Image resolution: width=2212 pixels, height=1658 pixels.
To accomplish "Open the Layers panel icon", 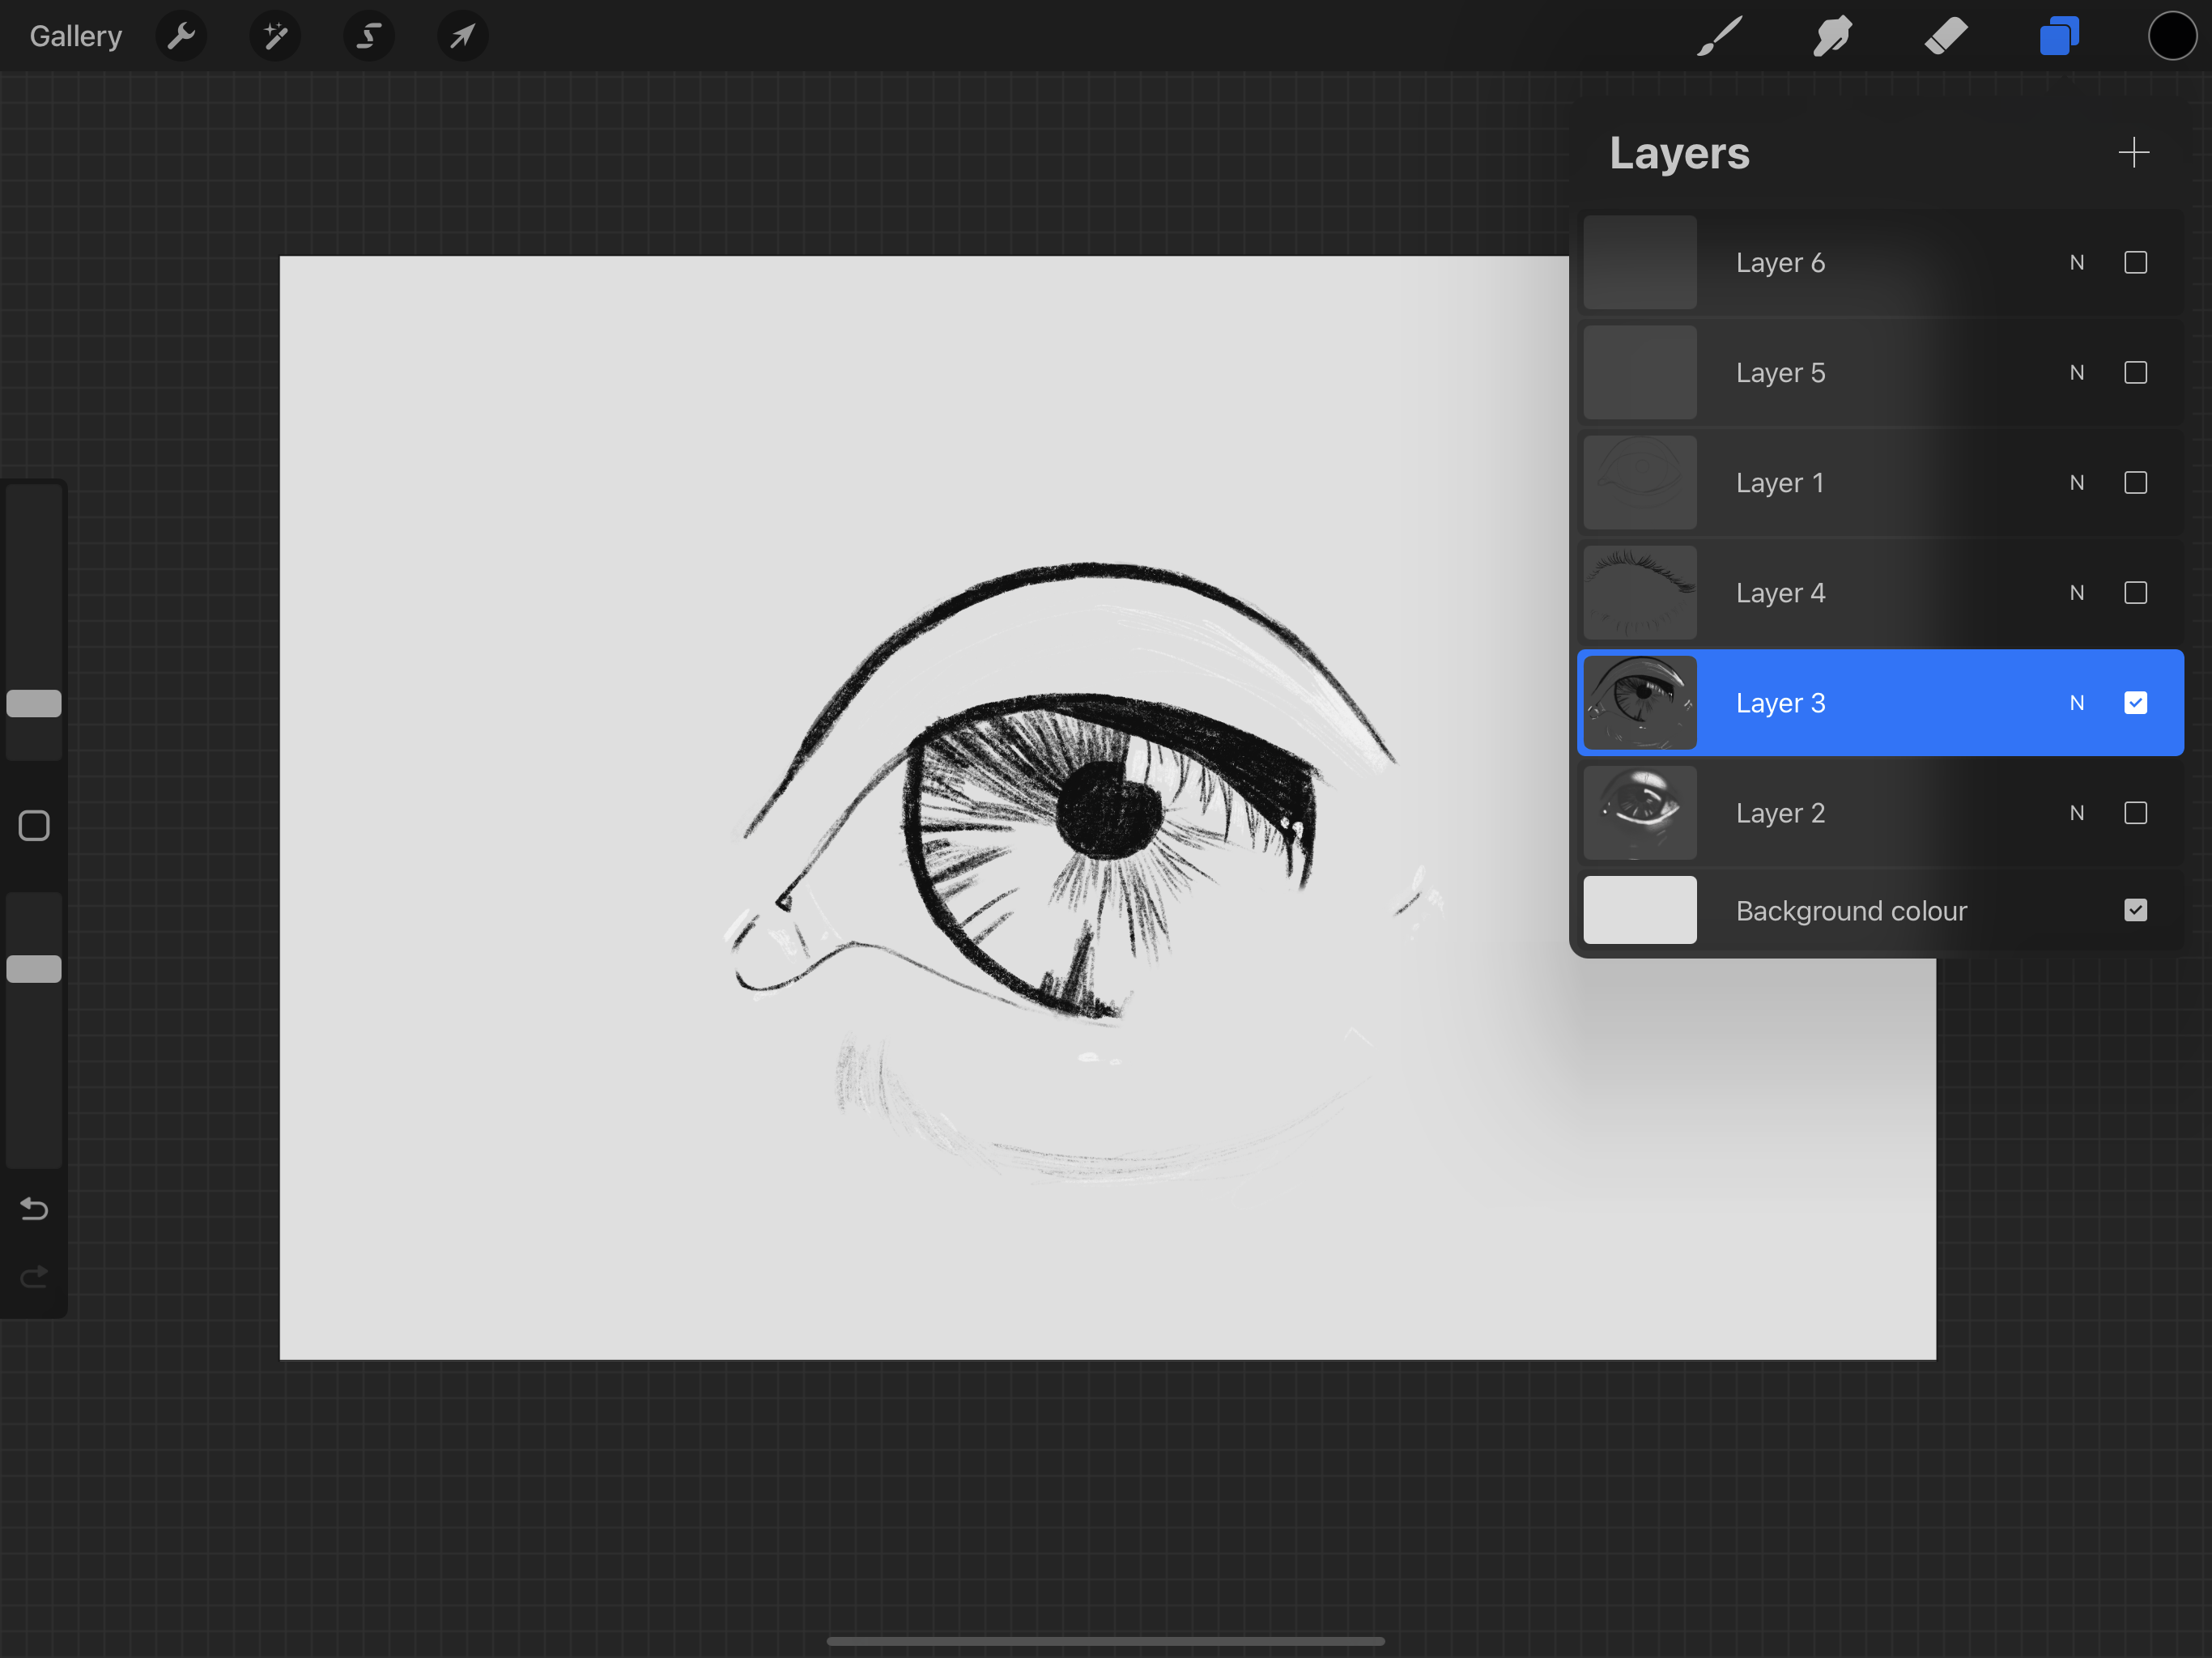I will coord(2059,36).
